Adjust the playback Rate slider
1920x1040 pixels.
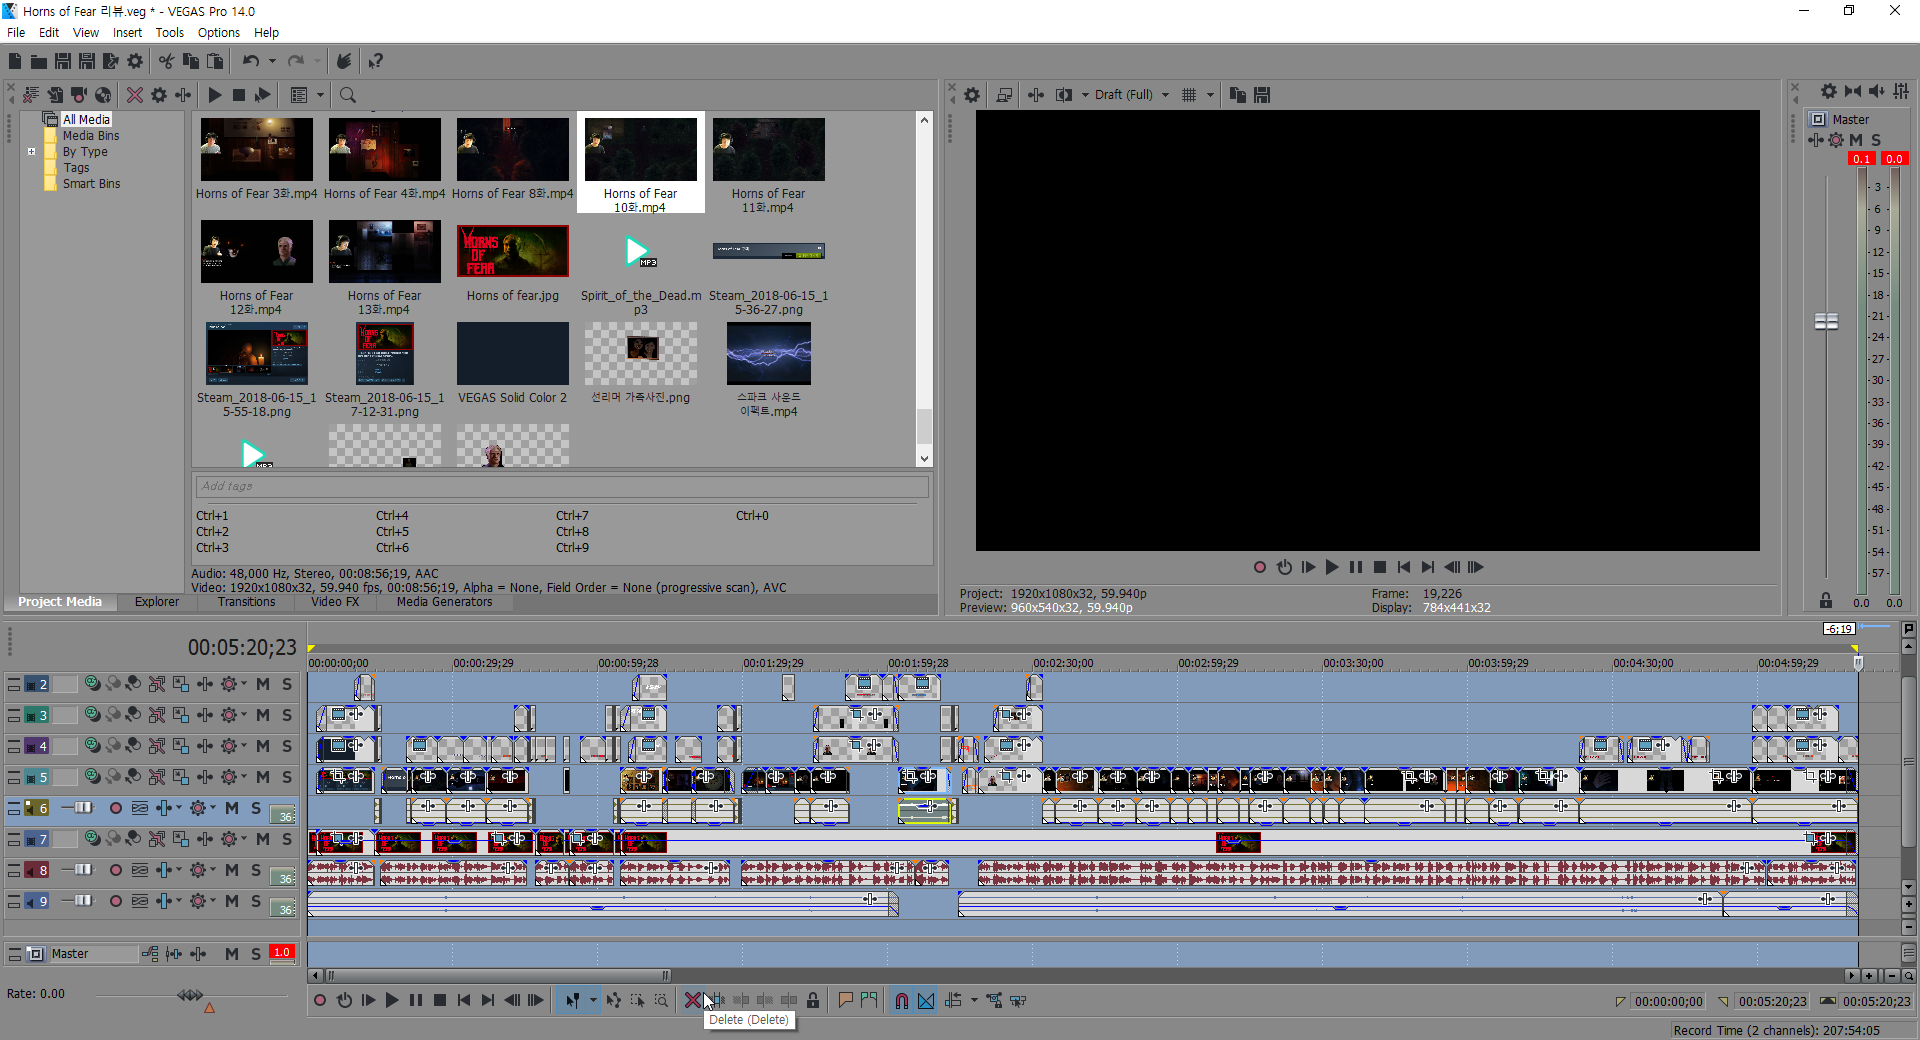(190, 995)
